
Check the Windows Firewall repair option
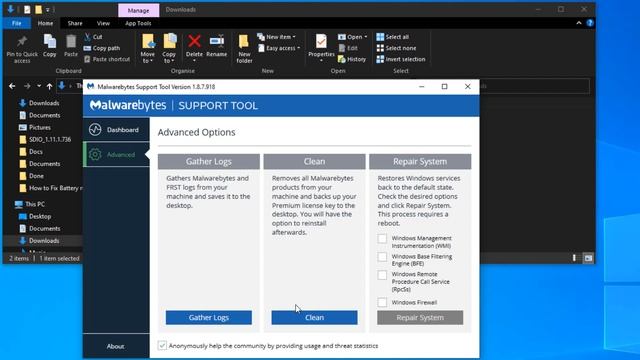[382, 302]
